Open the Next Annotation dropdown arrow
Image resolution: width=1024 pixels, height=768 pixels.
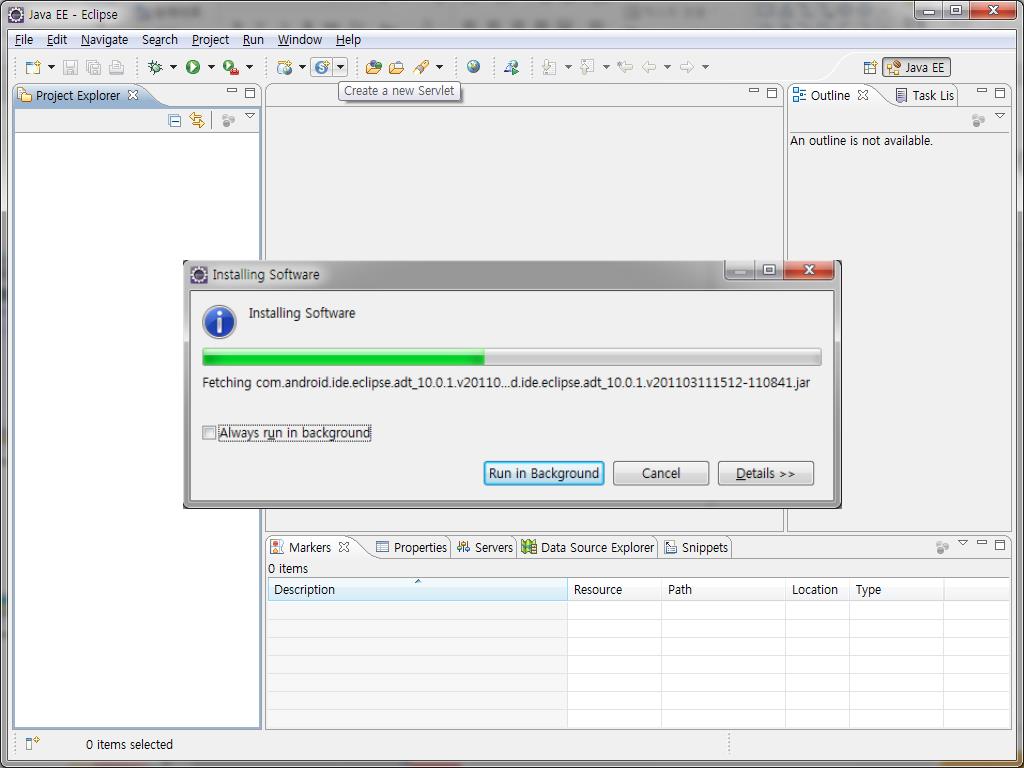(x=568, y=67)
